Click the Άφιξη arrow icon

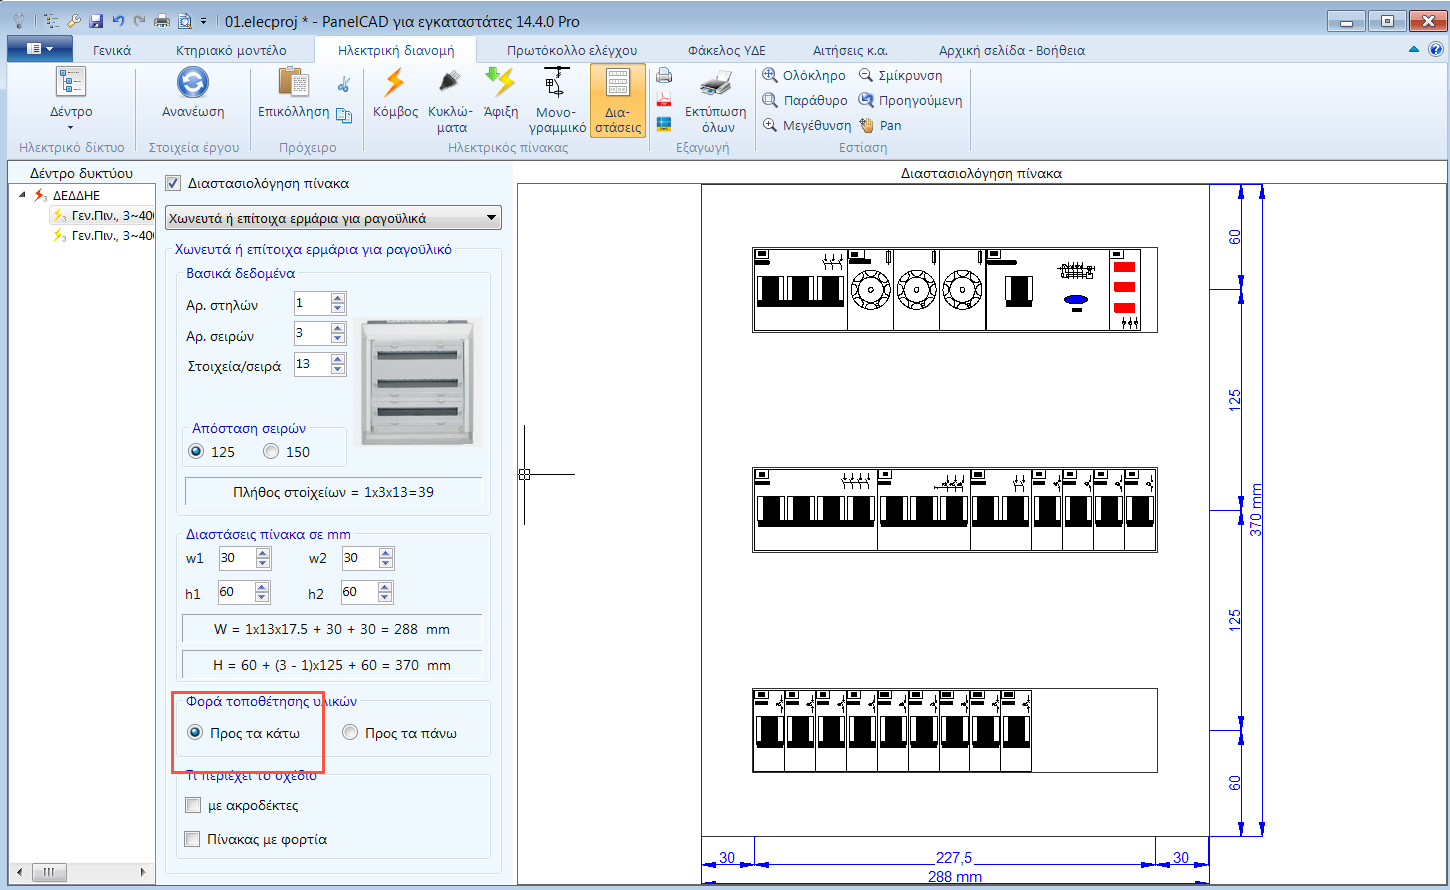500,84
